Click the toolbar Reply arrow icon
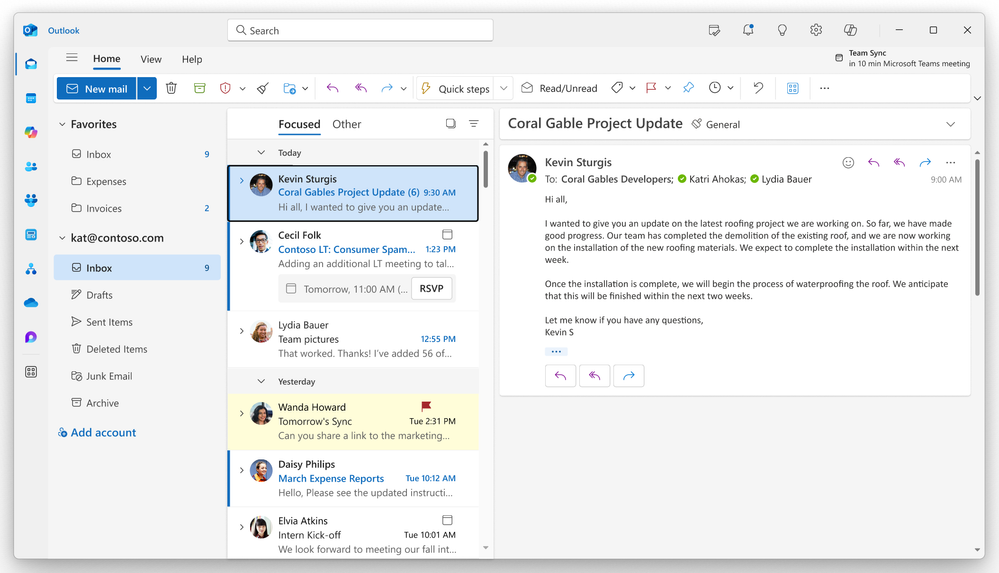The image size is (999, 573). (x=332, y=88)
